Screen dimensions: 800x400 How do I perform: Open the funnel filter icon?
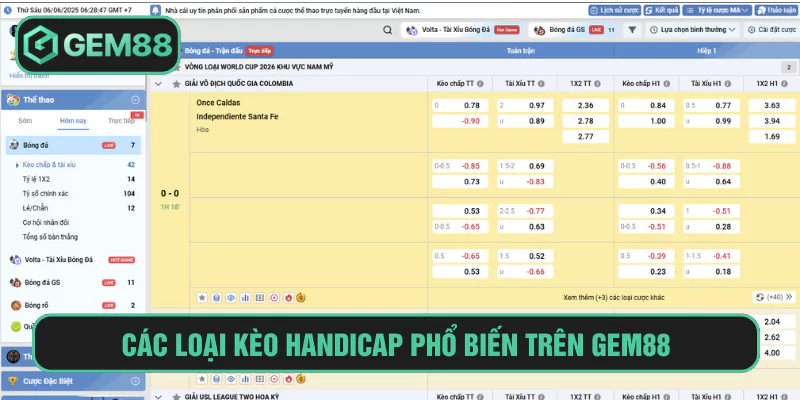pyautogui.click(x=632, y=30)
